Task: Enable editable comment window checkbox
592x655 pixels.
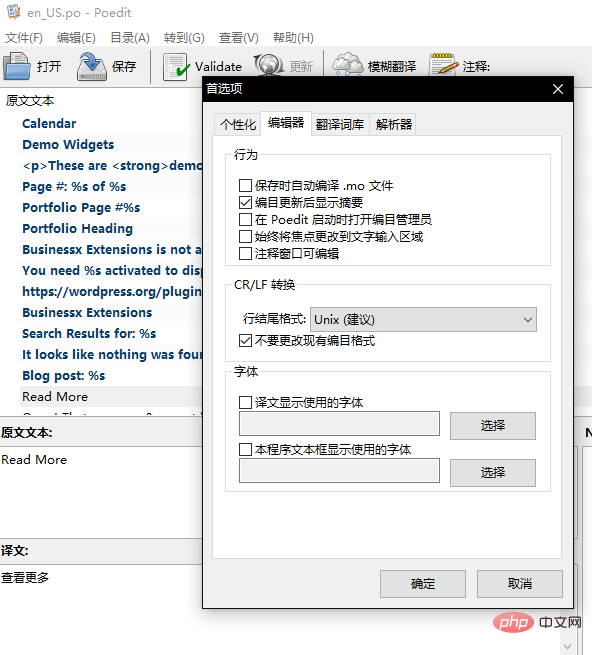Action: click(x=245, y=254)
